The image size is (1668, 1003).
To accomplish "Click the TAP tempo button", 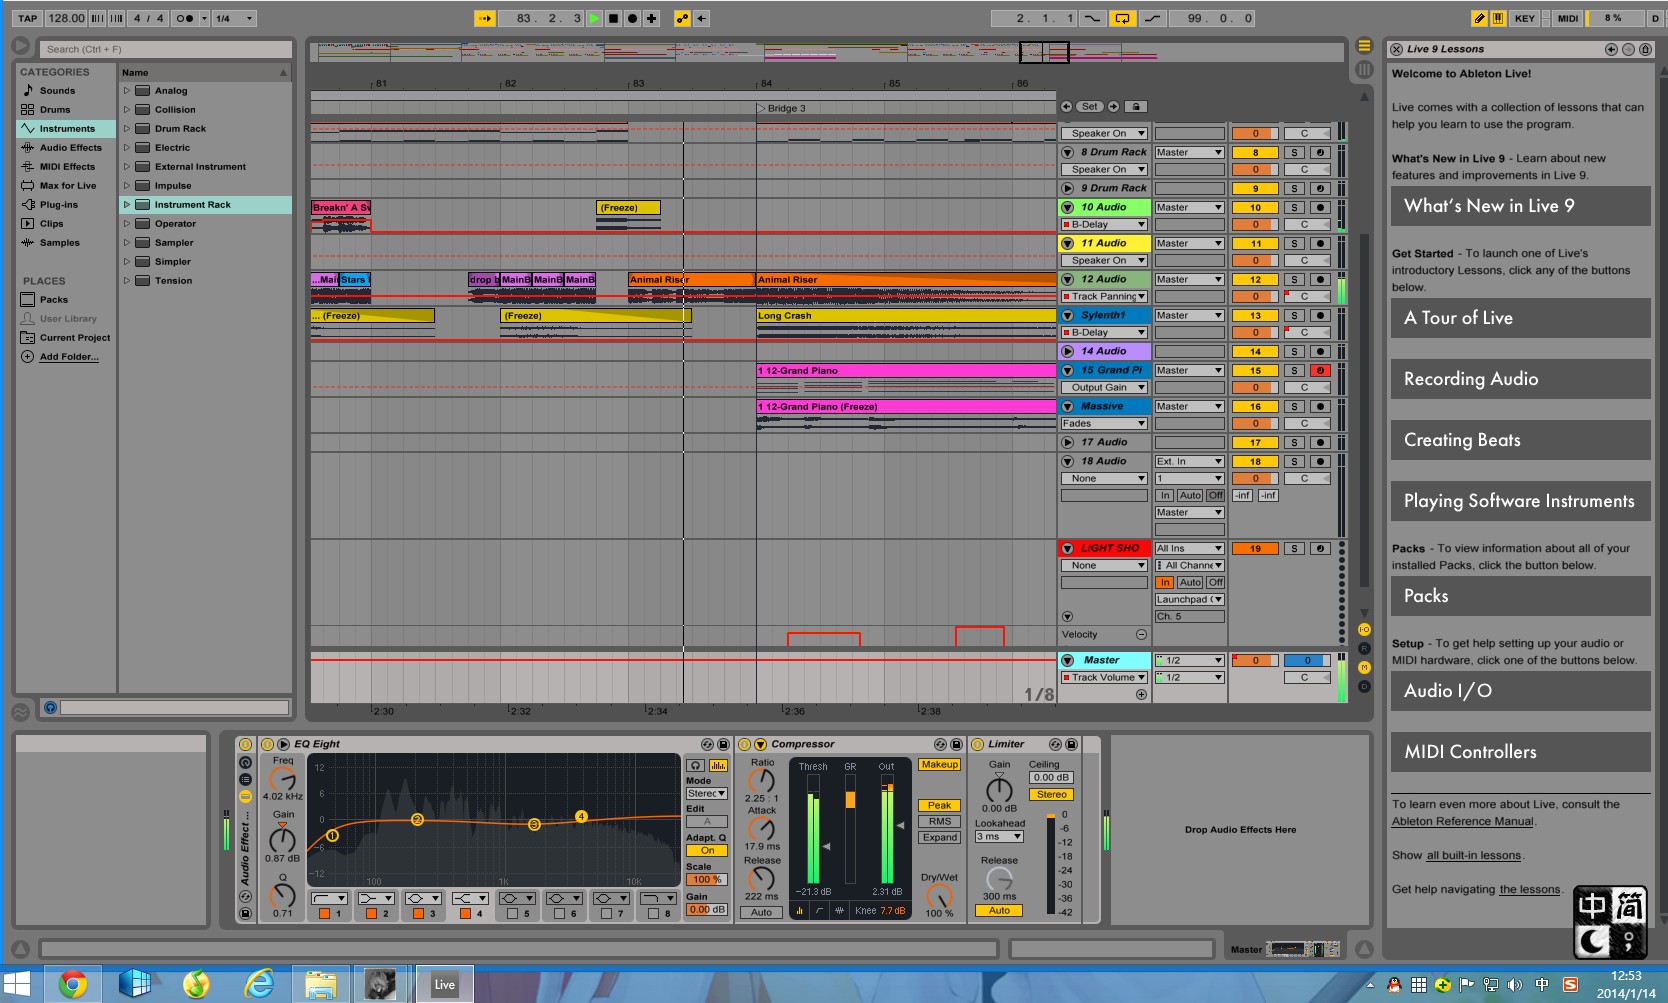I will (28, 18).
